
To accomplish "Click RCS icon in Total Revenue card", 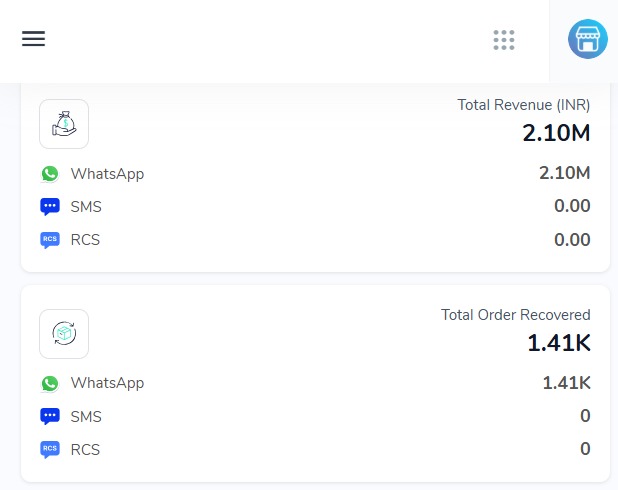I will pos(50,240).
